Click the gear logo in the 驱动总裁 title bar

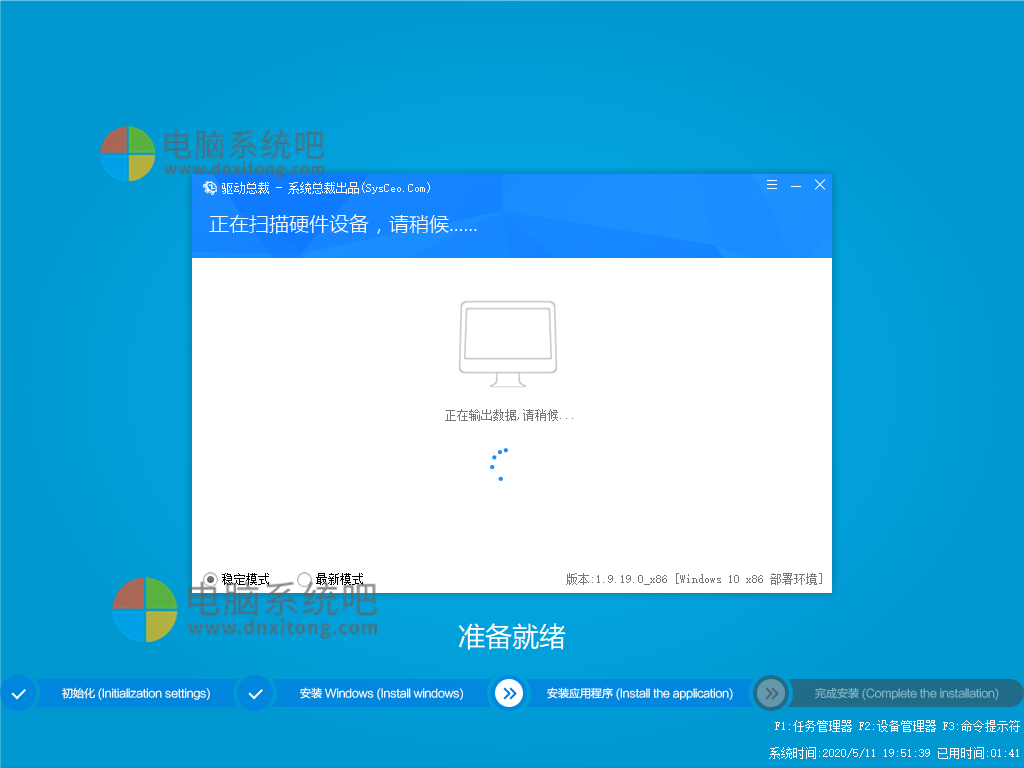(210, 188)
